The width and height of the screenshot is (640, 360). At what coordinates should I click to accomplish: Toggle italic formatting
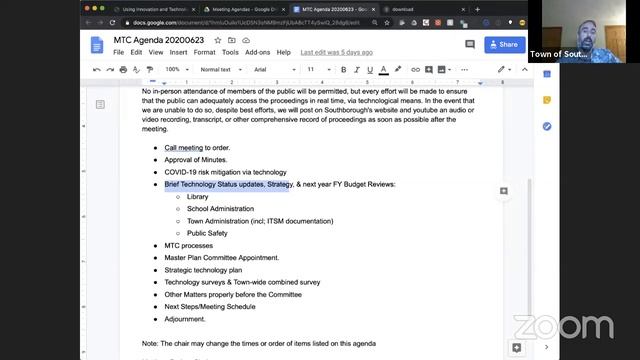pyautogui.click(x=357, y=70)
